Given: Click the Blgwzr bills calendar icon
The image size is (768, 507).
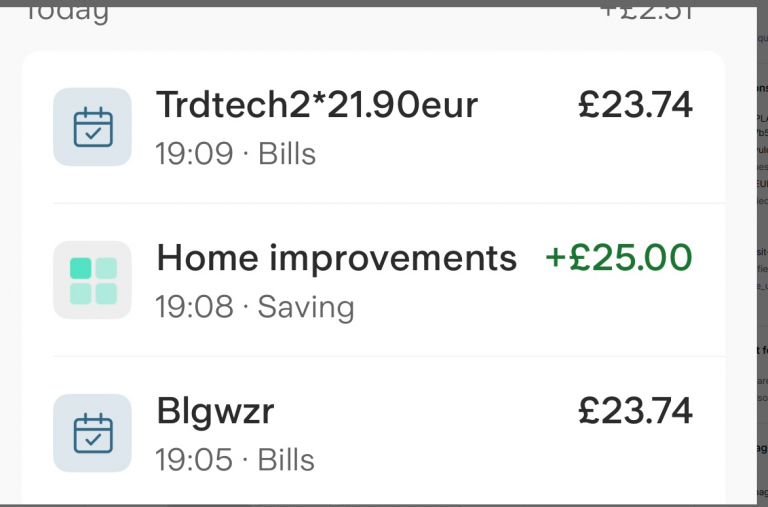Looking at the screenshot, I should coord(92,433).
